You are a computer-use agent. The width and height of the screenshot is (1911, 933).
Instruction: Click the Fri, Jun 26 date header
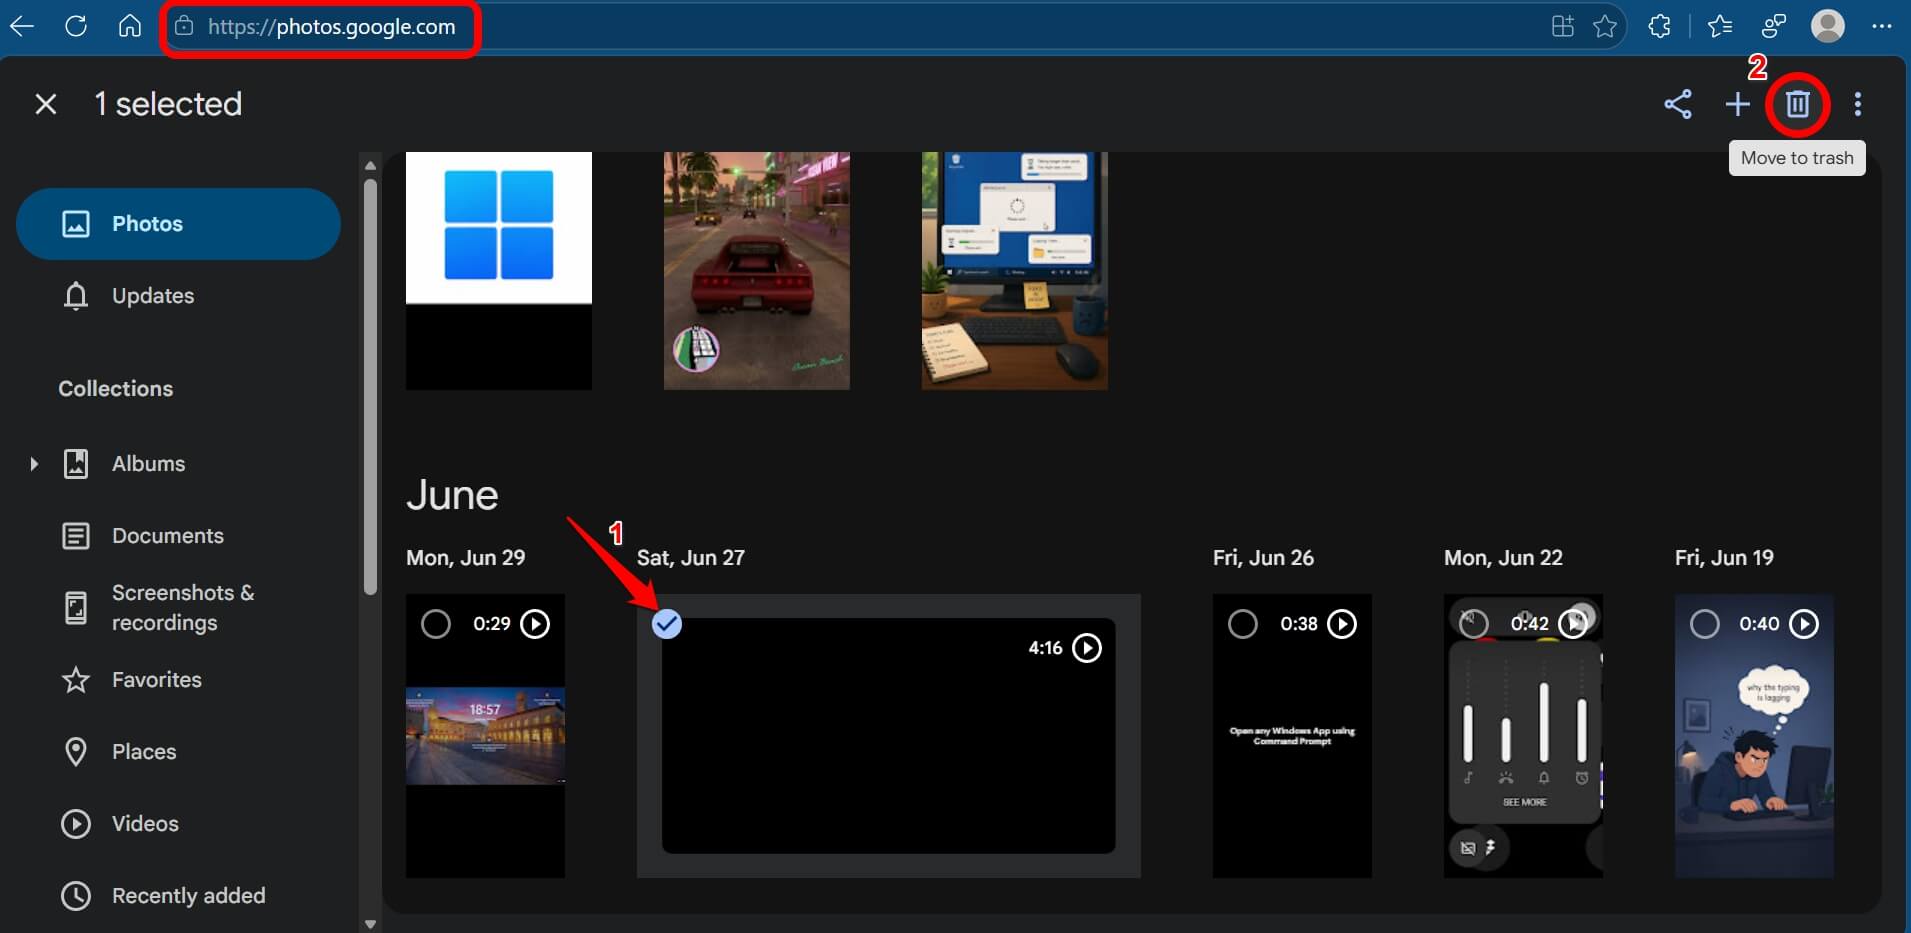pyautogui.click(x=1263, y=558)
